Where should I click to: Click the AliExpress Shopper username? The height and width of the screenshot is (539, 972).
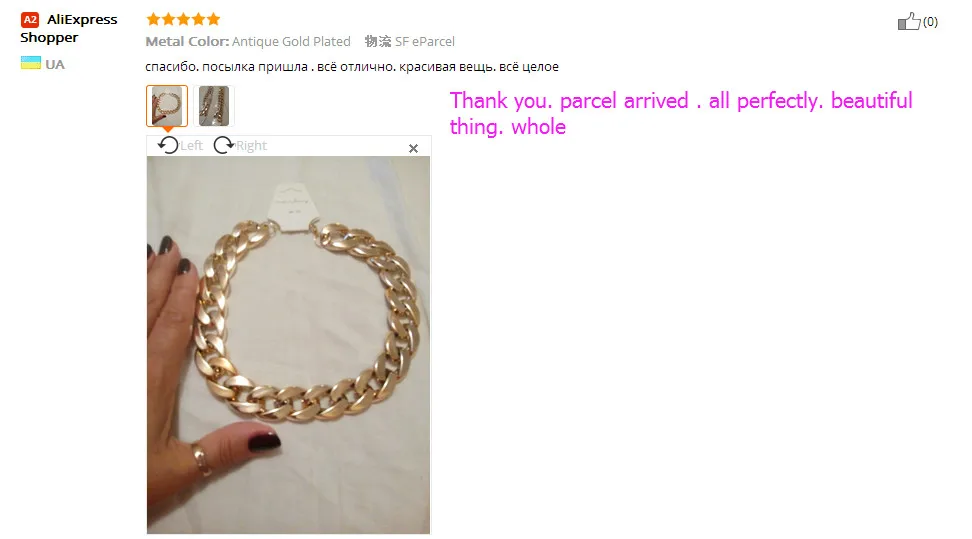pyautogui.click(x=69, y=29)
